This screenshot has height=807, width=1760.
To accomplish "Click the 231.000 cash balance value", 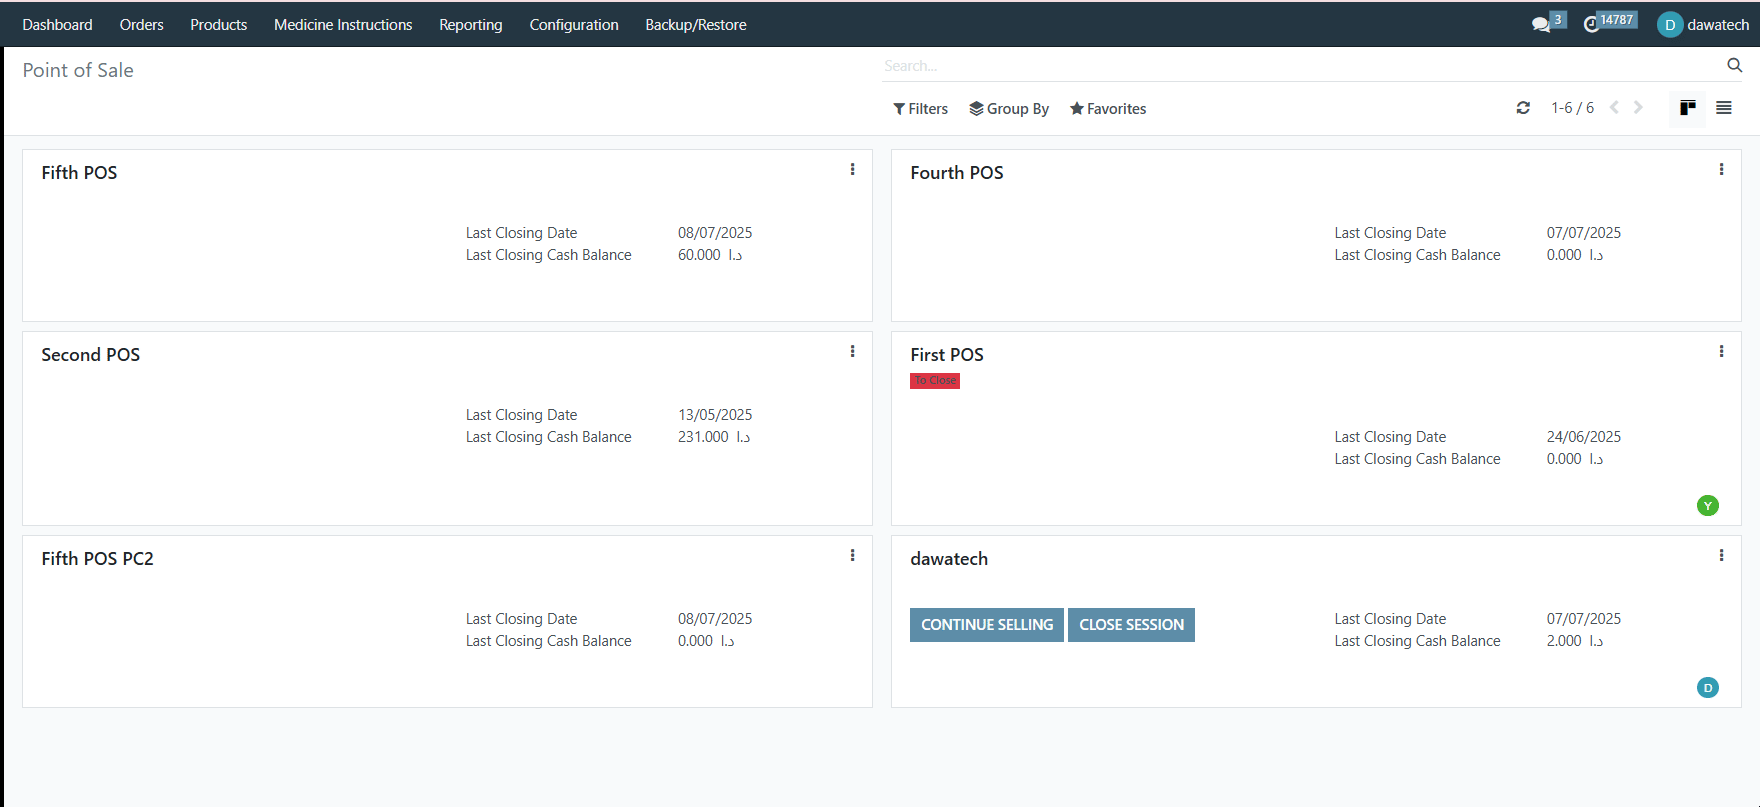I will point(714,437).
